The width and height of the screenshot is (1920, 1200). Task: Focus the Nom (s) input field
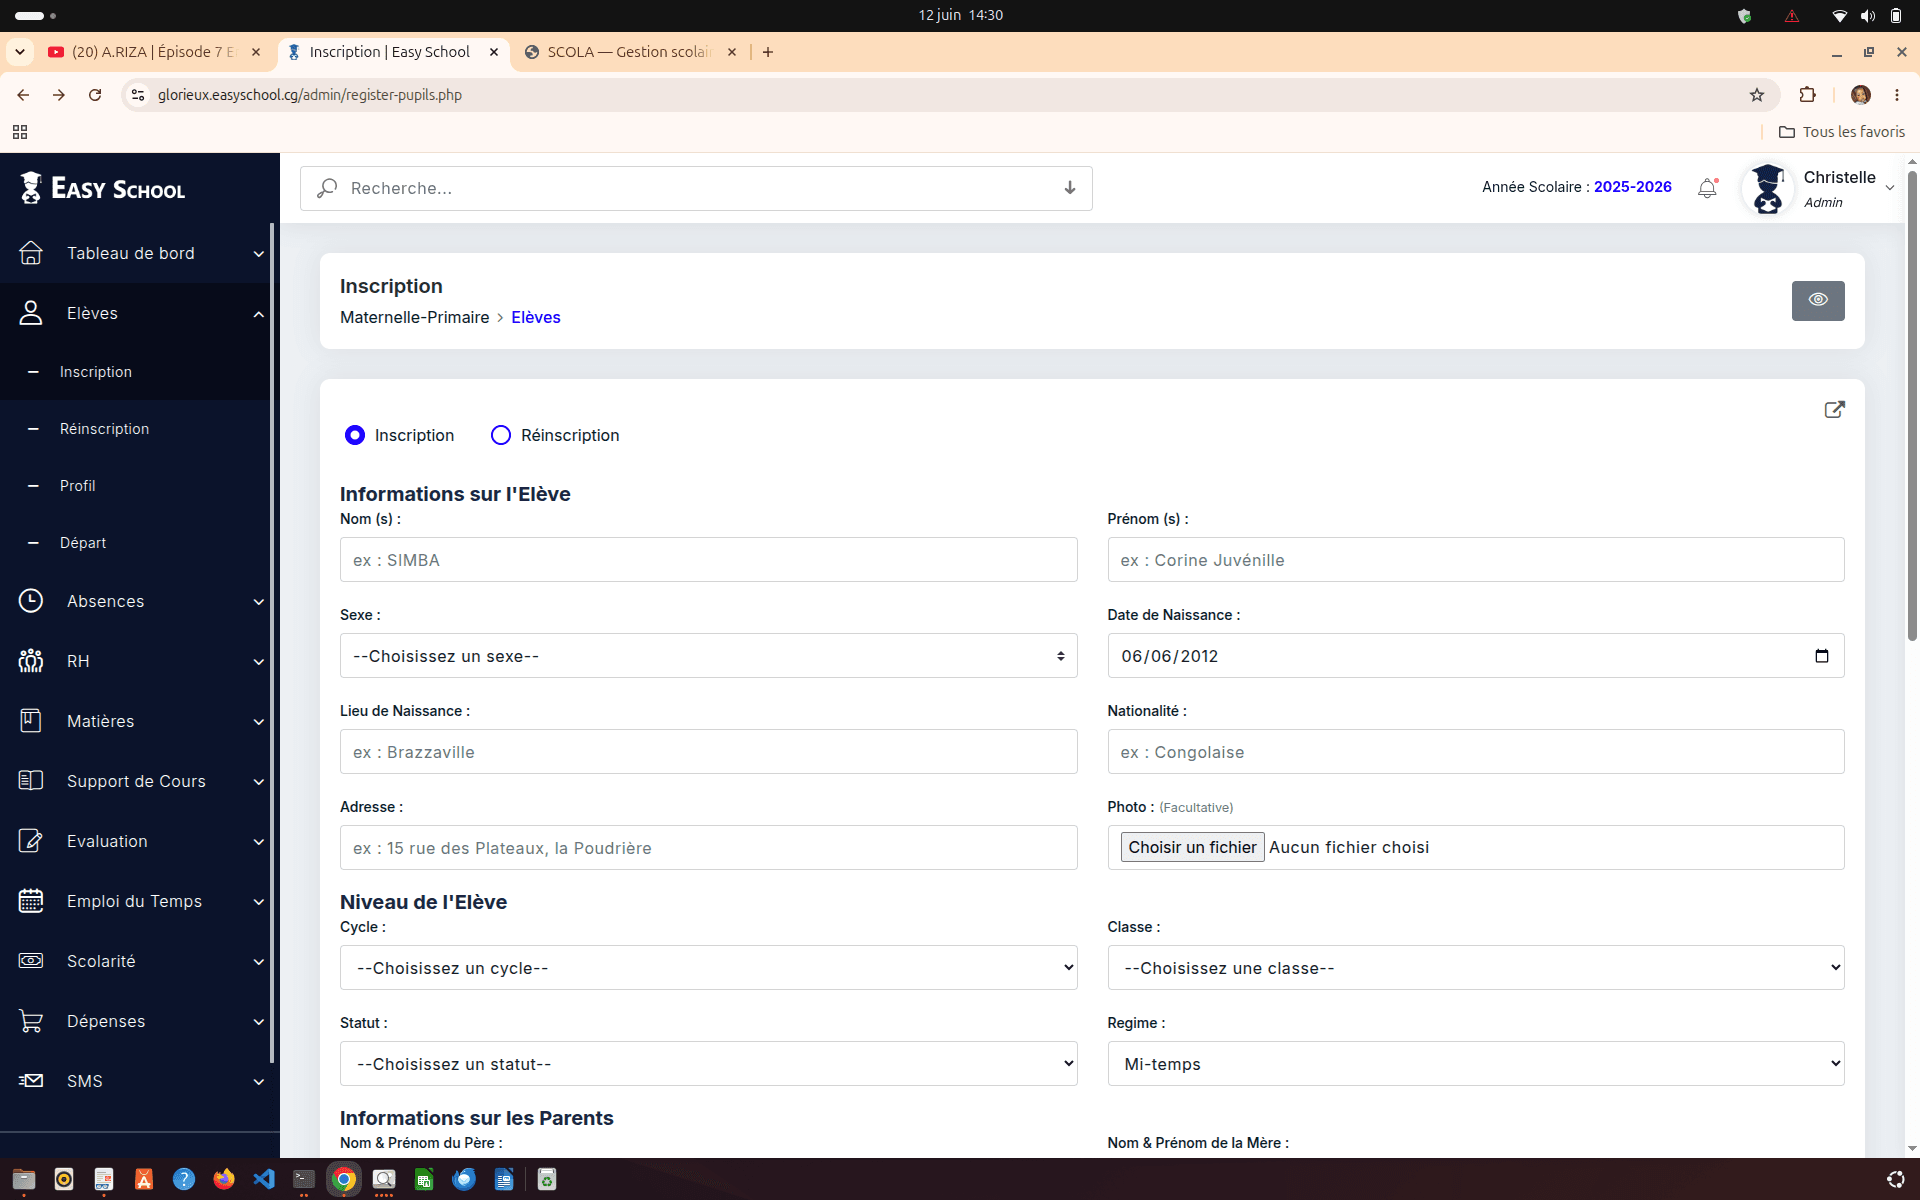(x=708, y=560)
